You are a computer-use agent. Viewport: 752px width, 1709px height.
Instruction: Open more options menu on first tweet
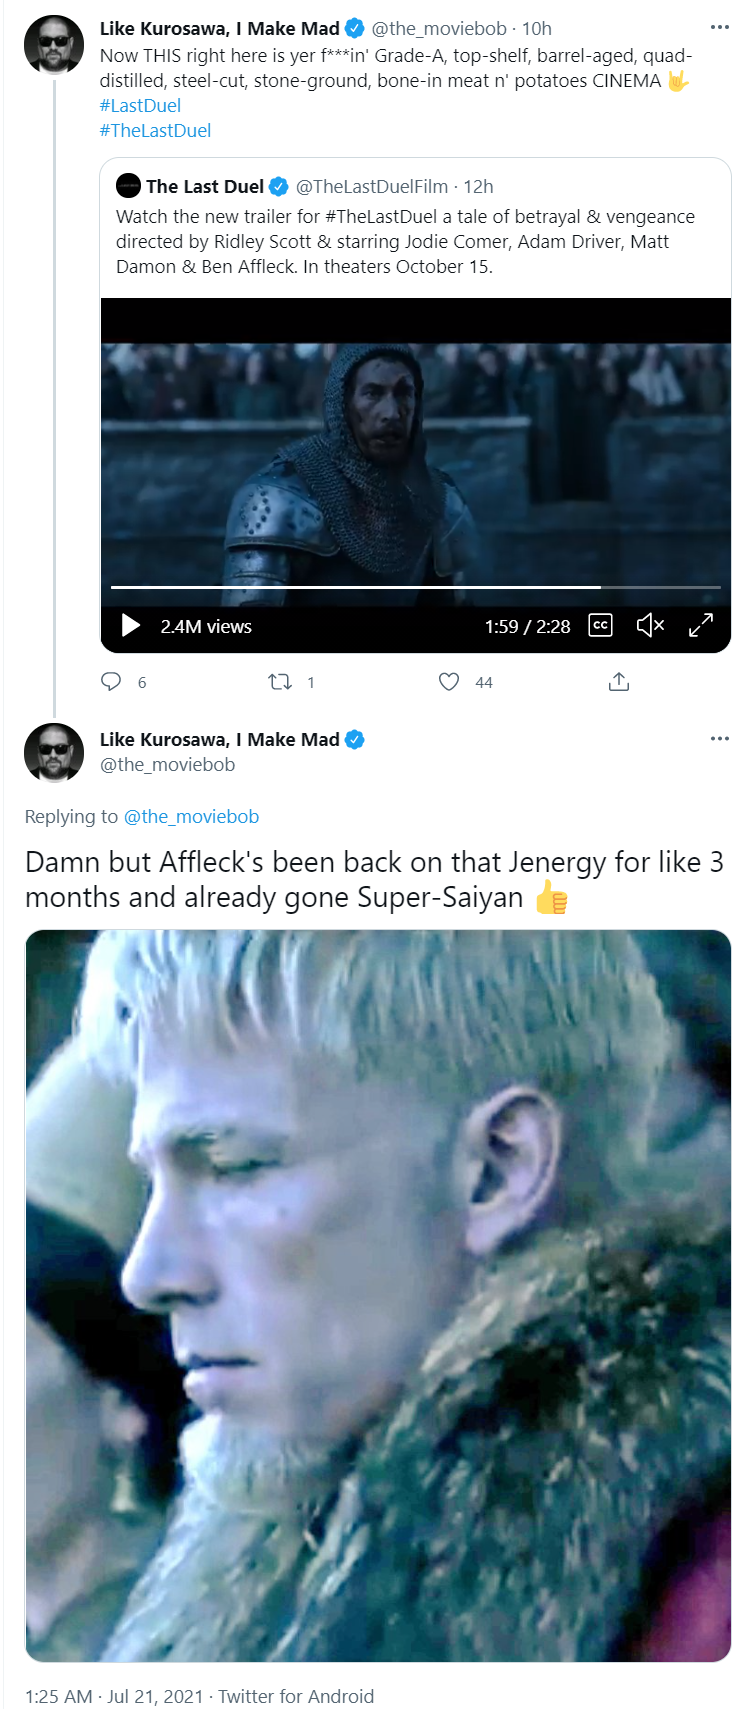click(720, 28)
